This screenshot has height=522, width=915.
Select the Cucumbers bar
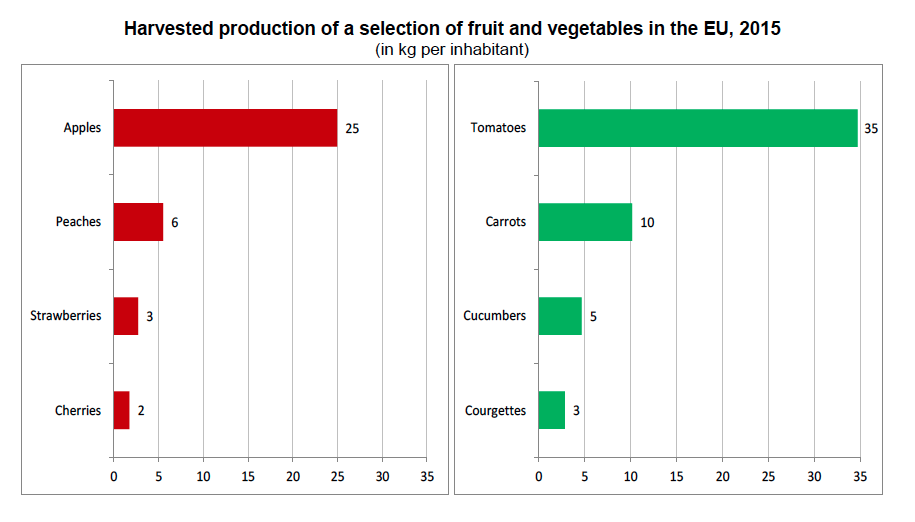(x=560, y=316)
